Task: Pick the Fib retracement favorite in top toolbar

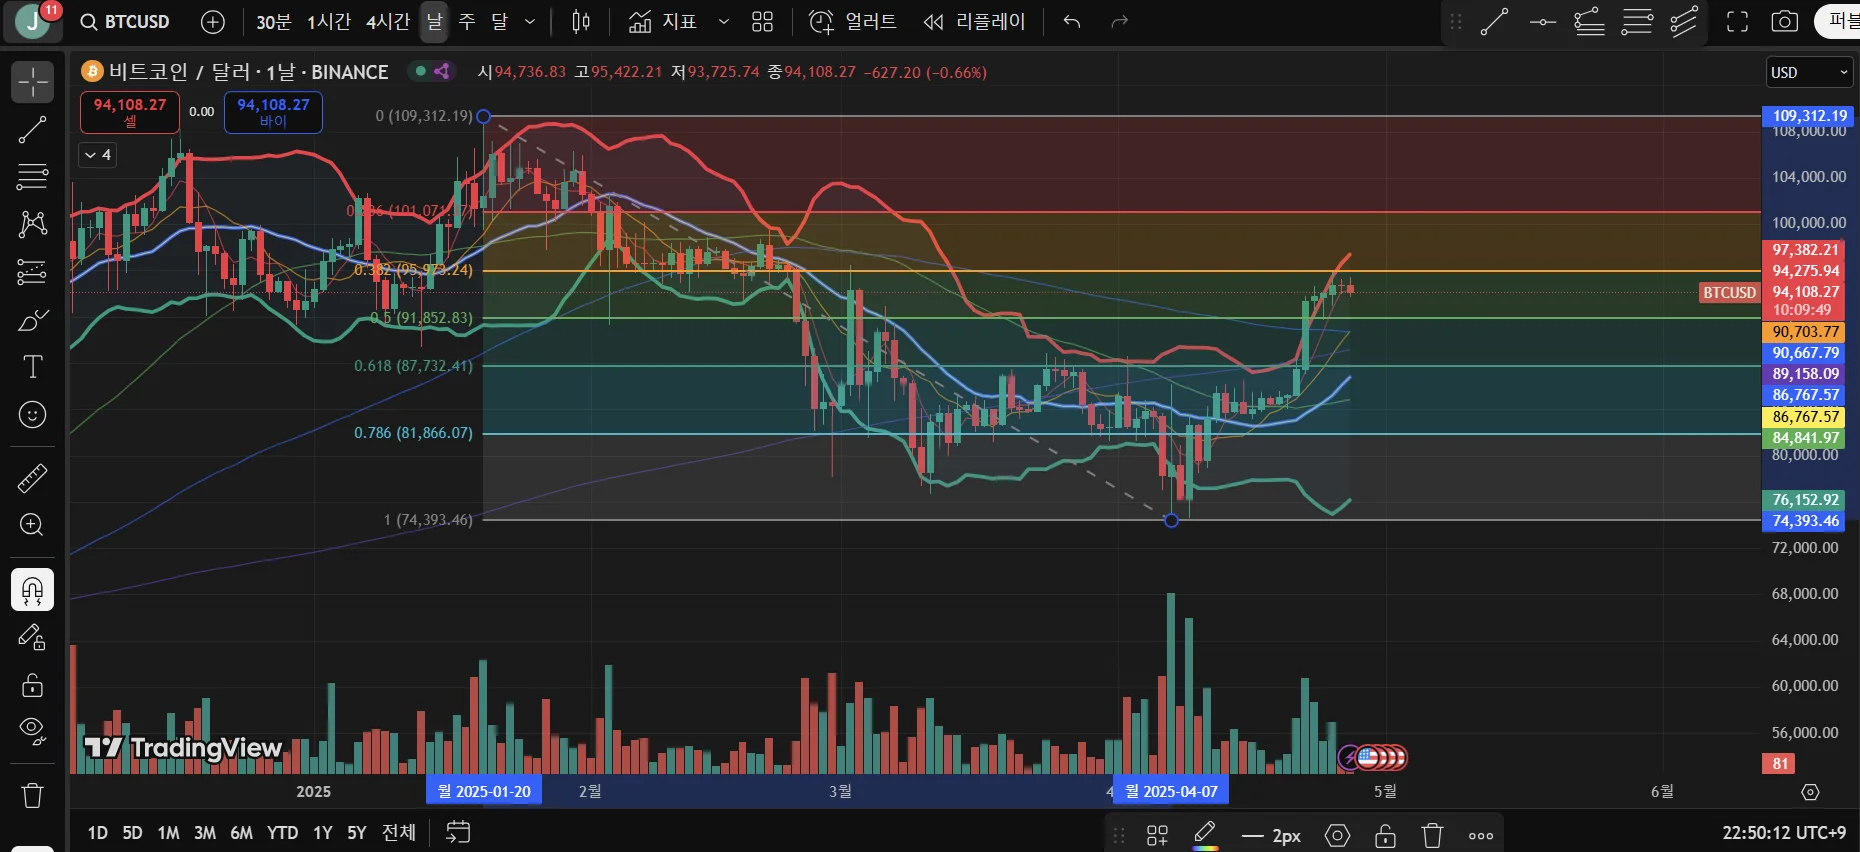Action: (x=1637, y=22)
